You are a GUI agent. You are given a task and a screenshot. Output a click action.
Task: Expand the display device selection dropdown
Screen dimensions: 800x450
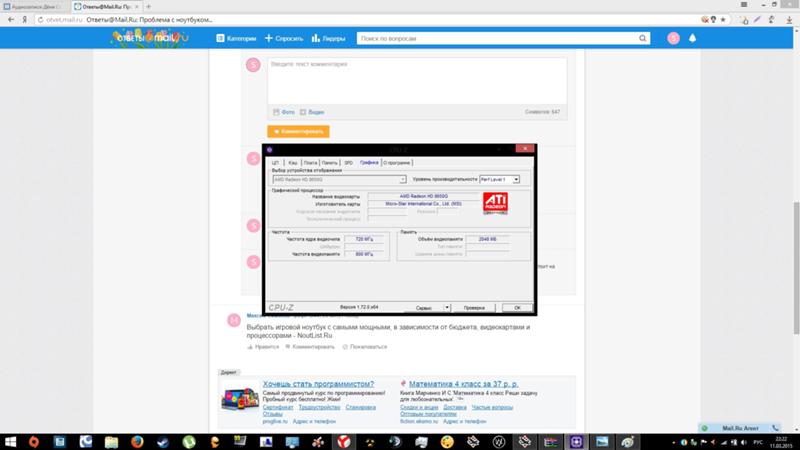[402, 180]
